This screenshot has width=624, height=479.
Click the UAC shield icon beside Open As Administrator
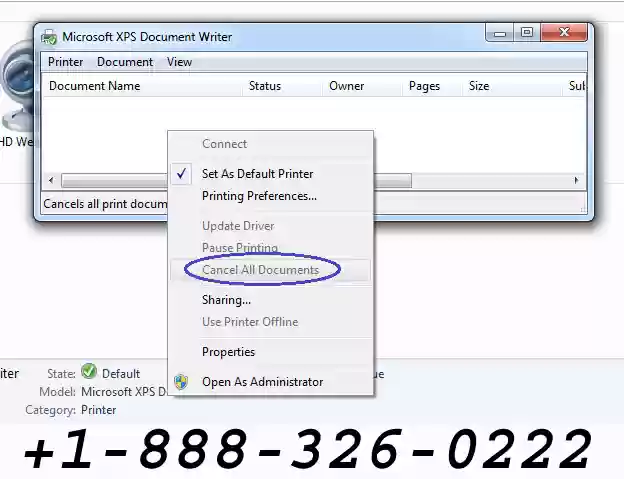(x=181, y=382)
